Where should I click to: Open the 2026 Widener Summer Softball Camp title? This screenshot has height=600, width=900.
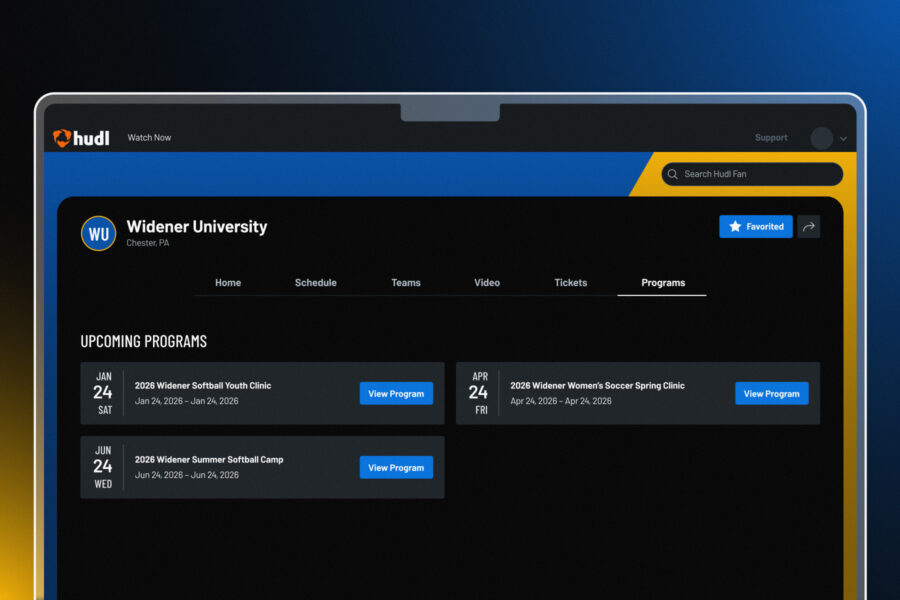coord(209,460)
